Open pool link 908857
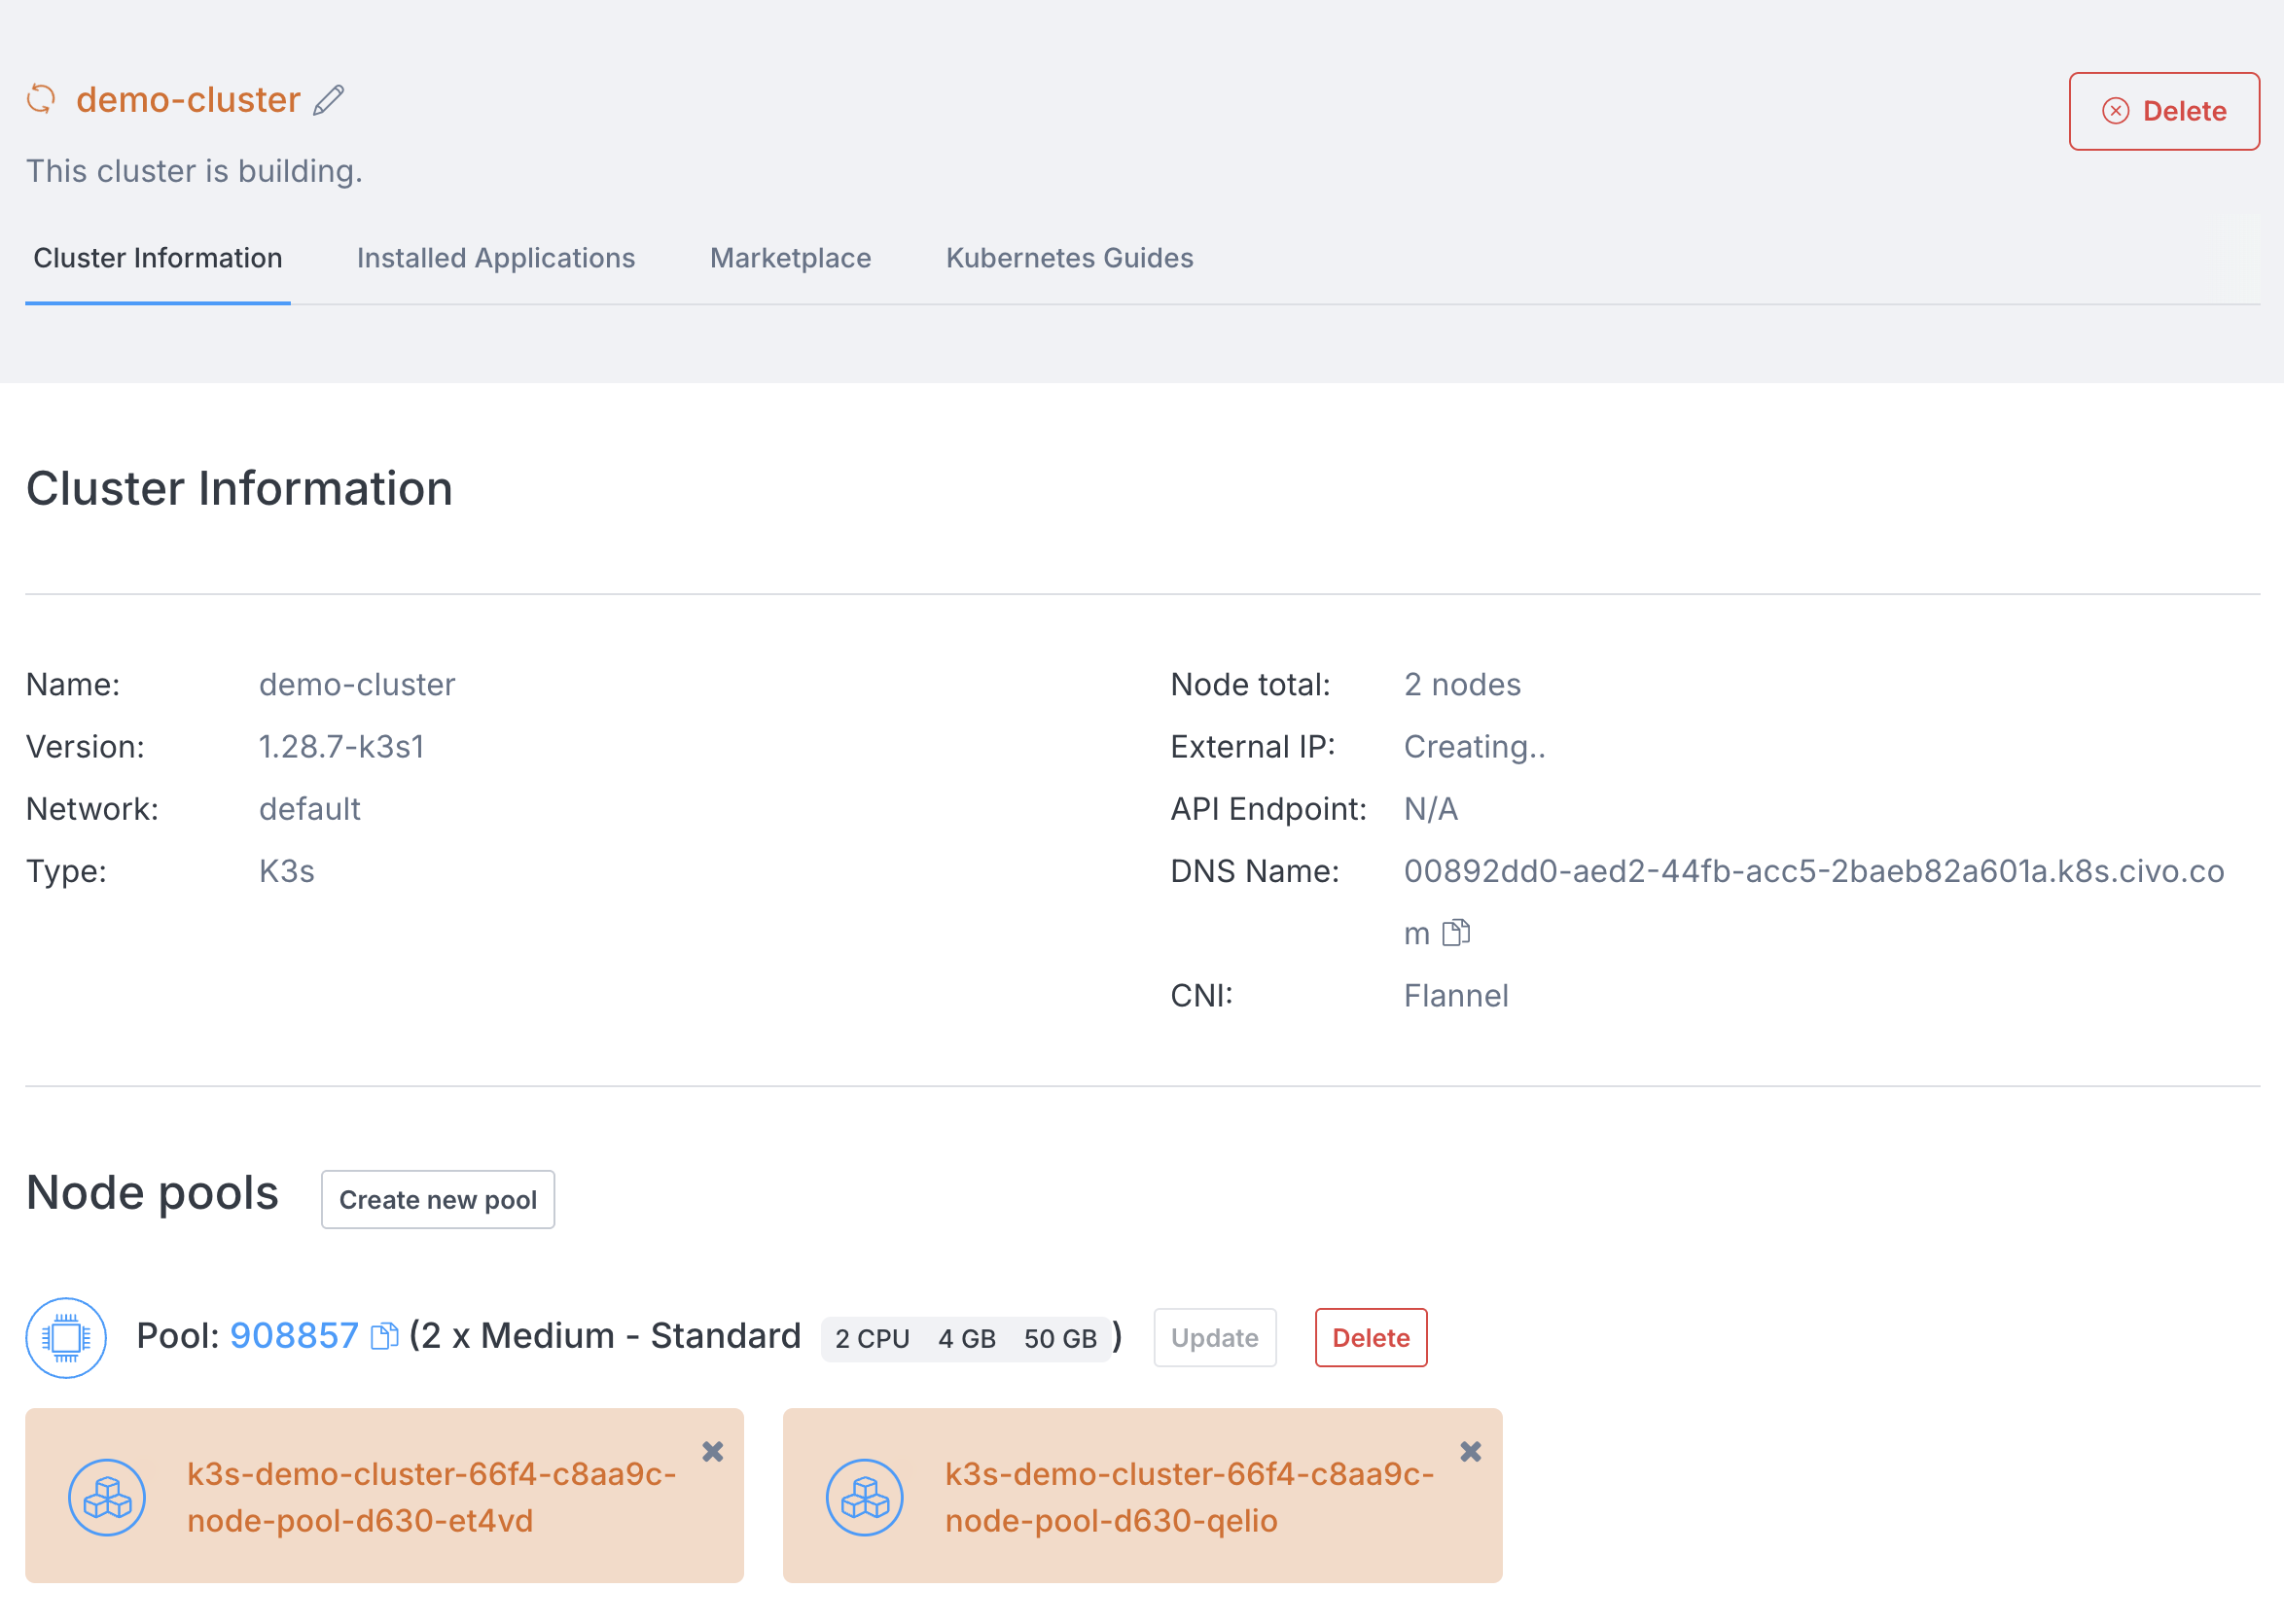Screen dimensions: 2284x1624 (294, 1336)
